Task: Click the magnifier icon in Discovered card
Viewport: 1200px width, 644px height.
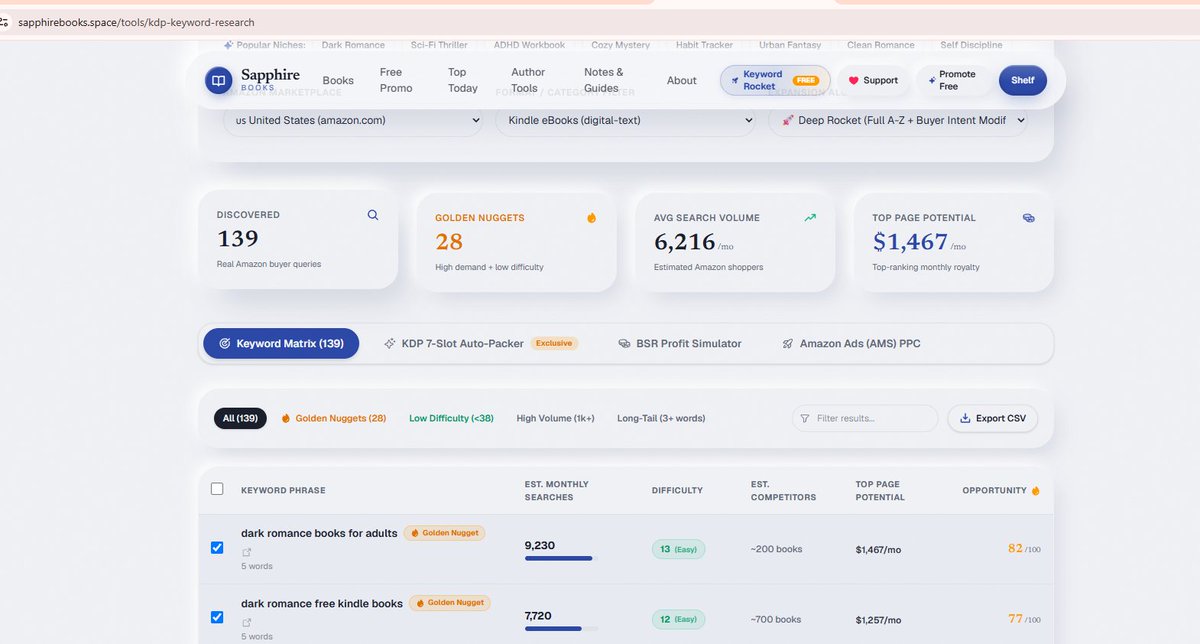Action: tap(373, 215)
